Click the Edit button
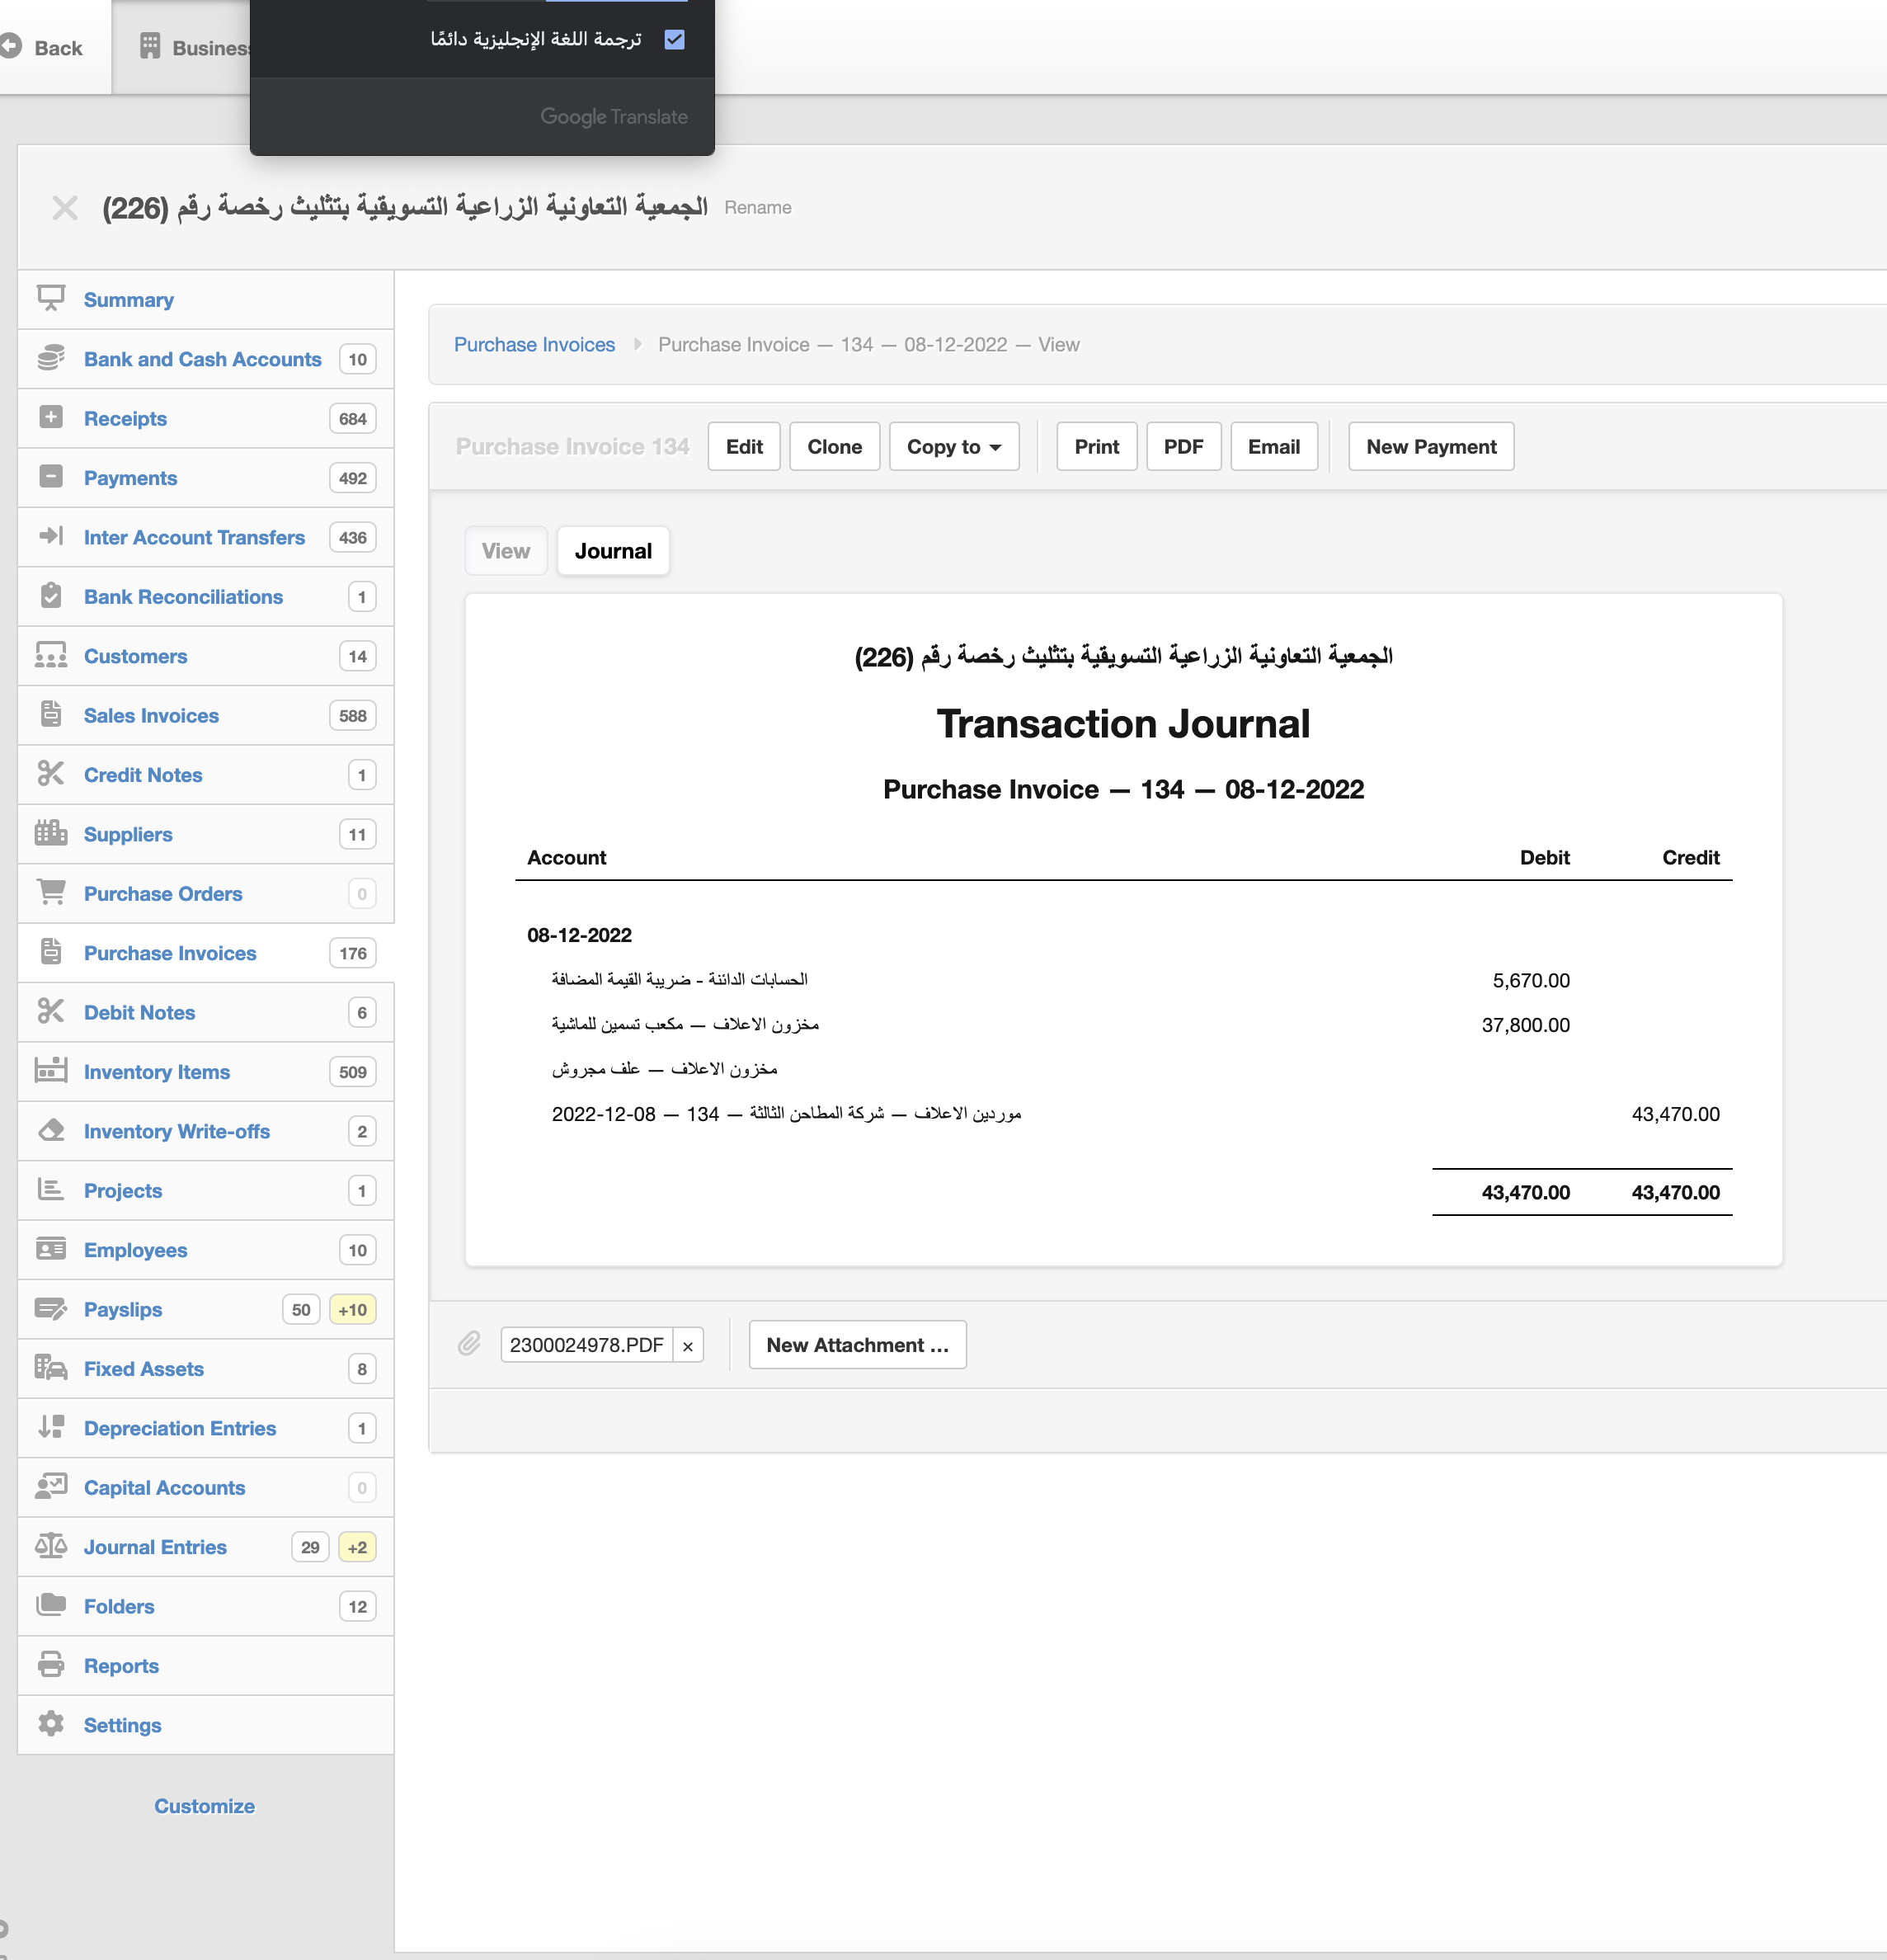This screenshot has width=1887, height=1960. [x=743, y=447]
